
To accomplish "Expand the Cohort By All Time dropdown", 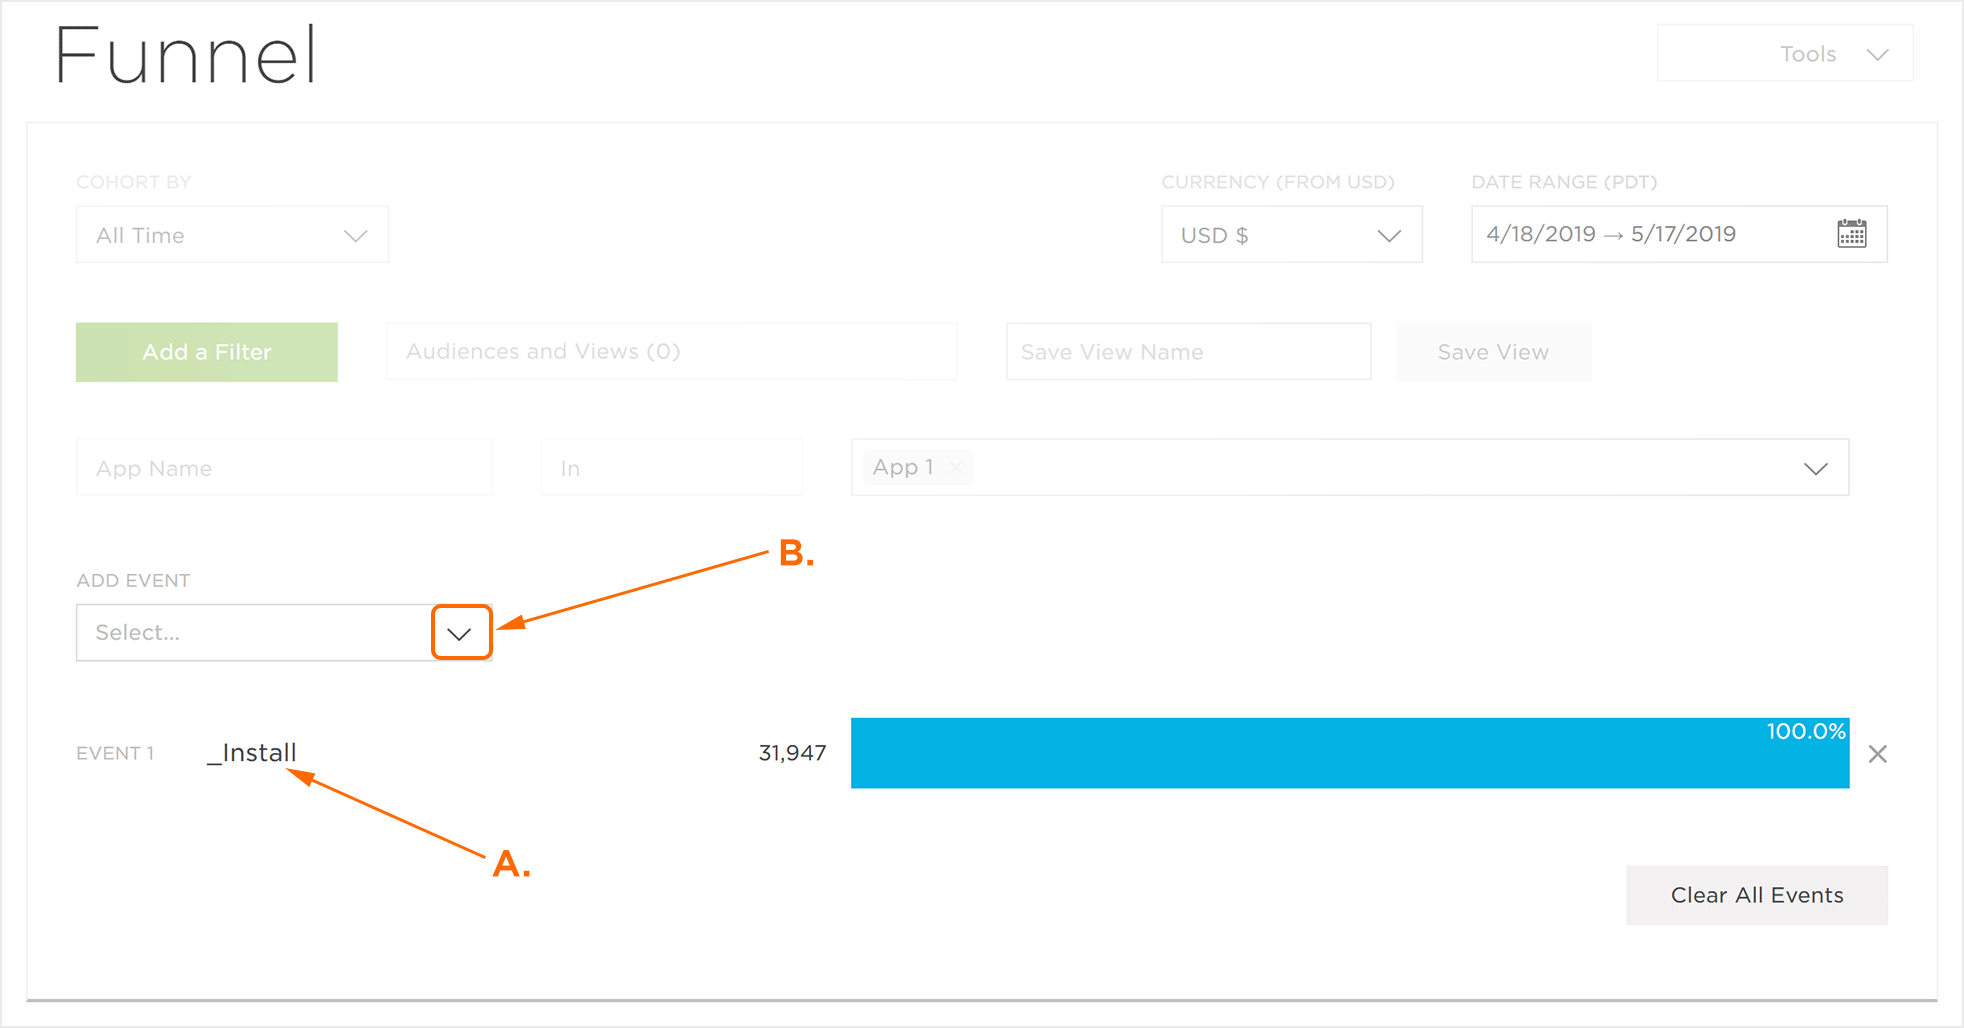I will tap(232, 235).
